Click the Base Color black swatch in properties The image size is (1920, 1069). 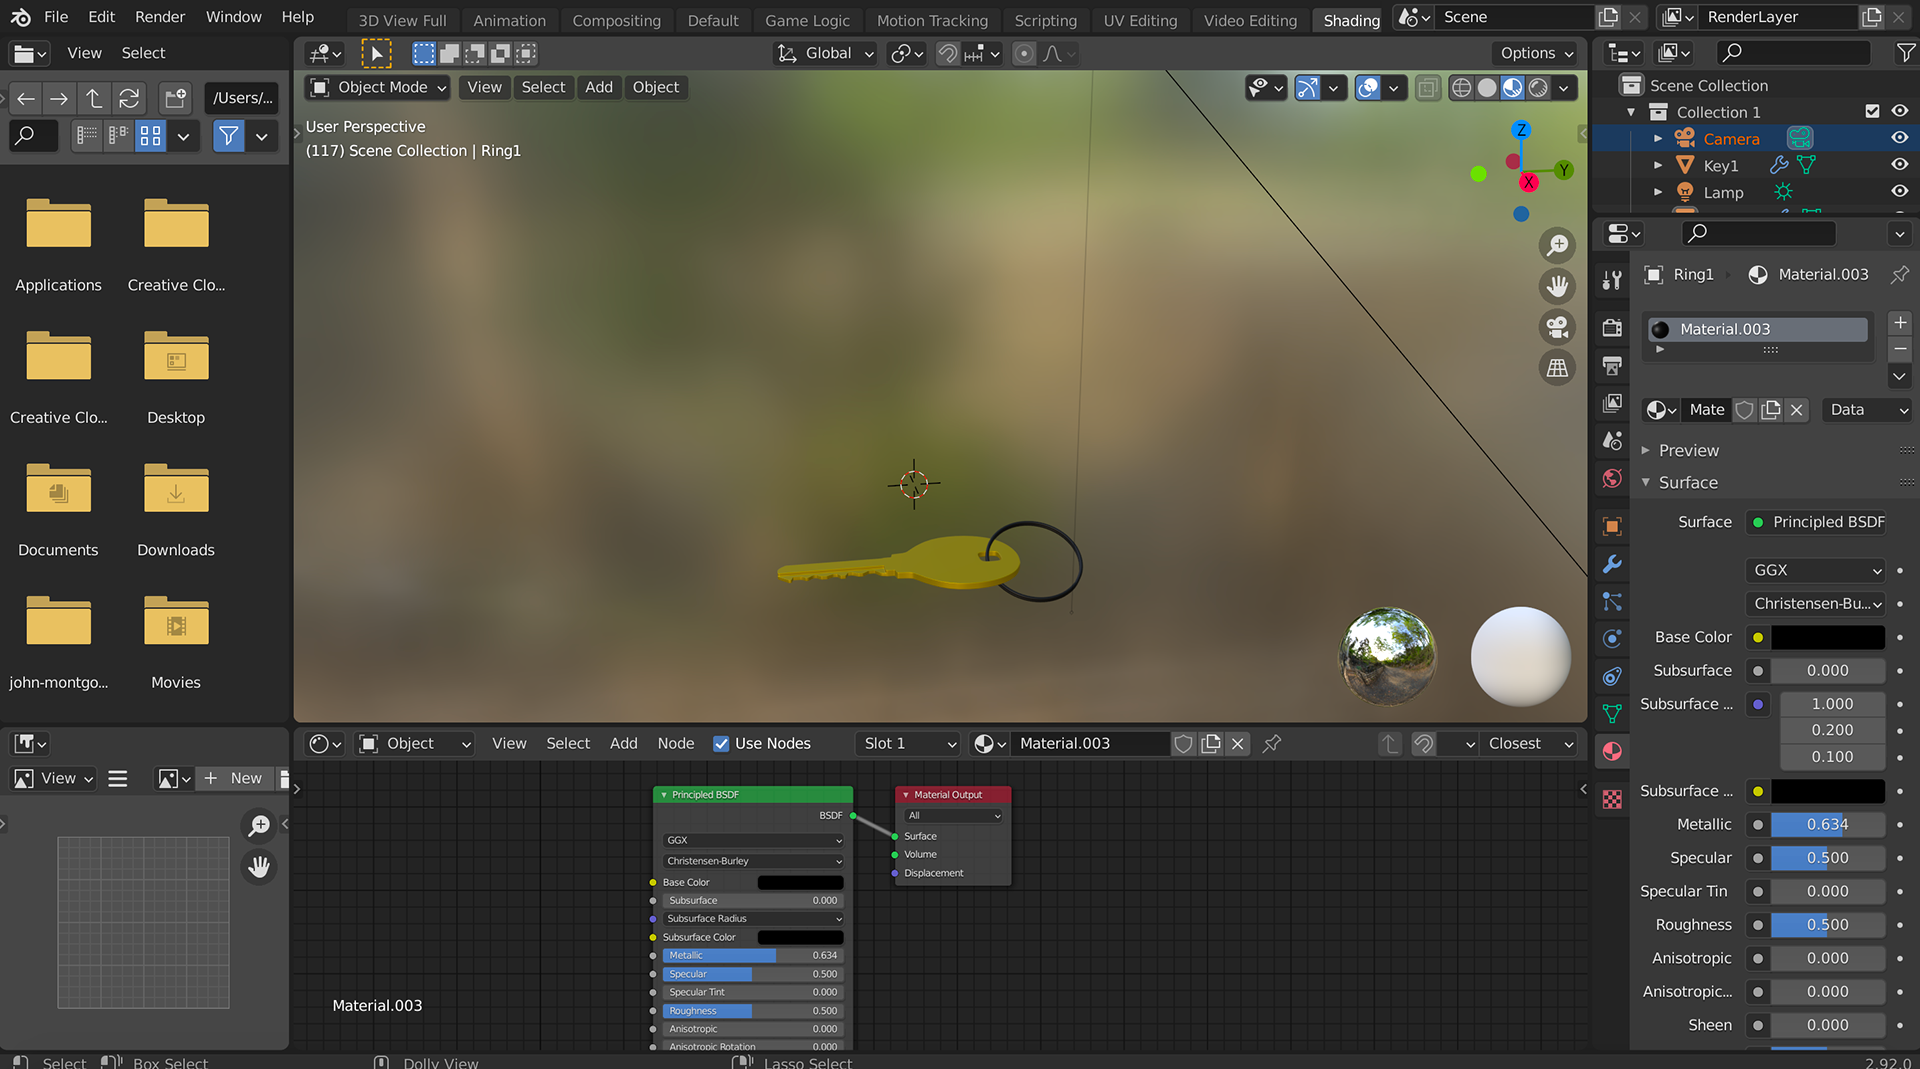1828,637
